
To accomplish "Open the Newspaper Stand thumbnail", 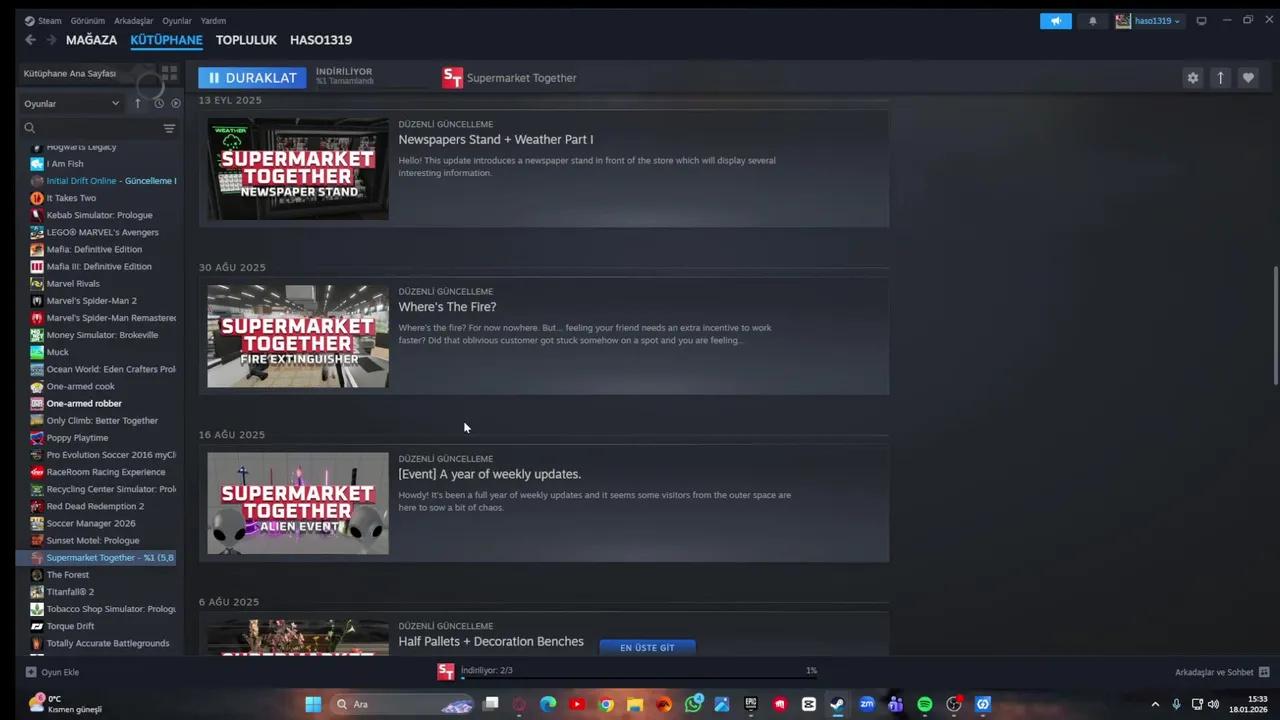I will [298, 169].
